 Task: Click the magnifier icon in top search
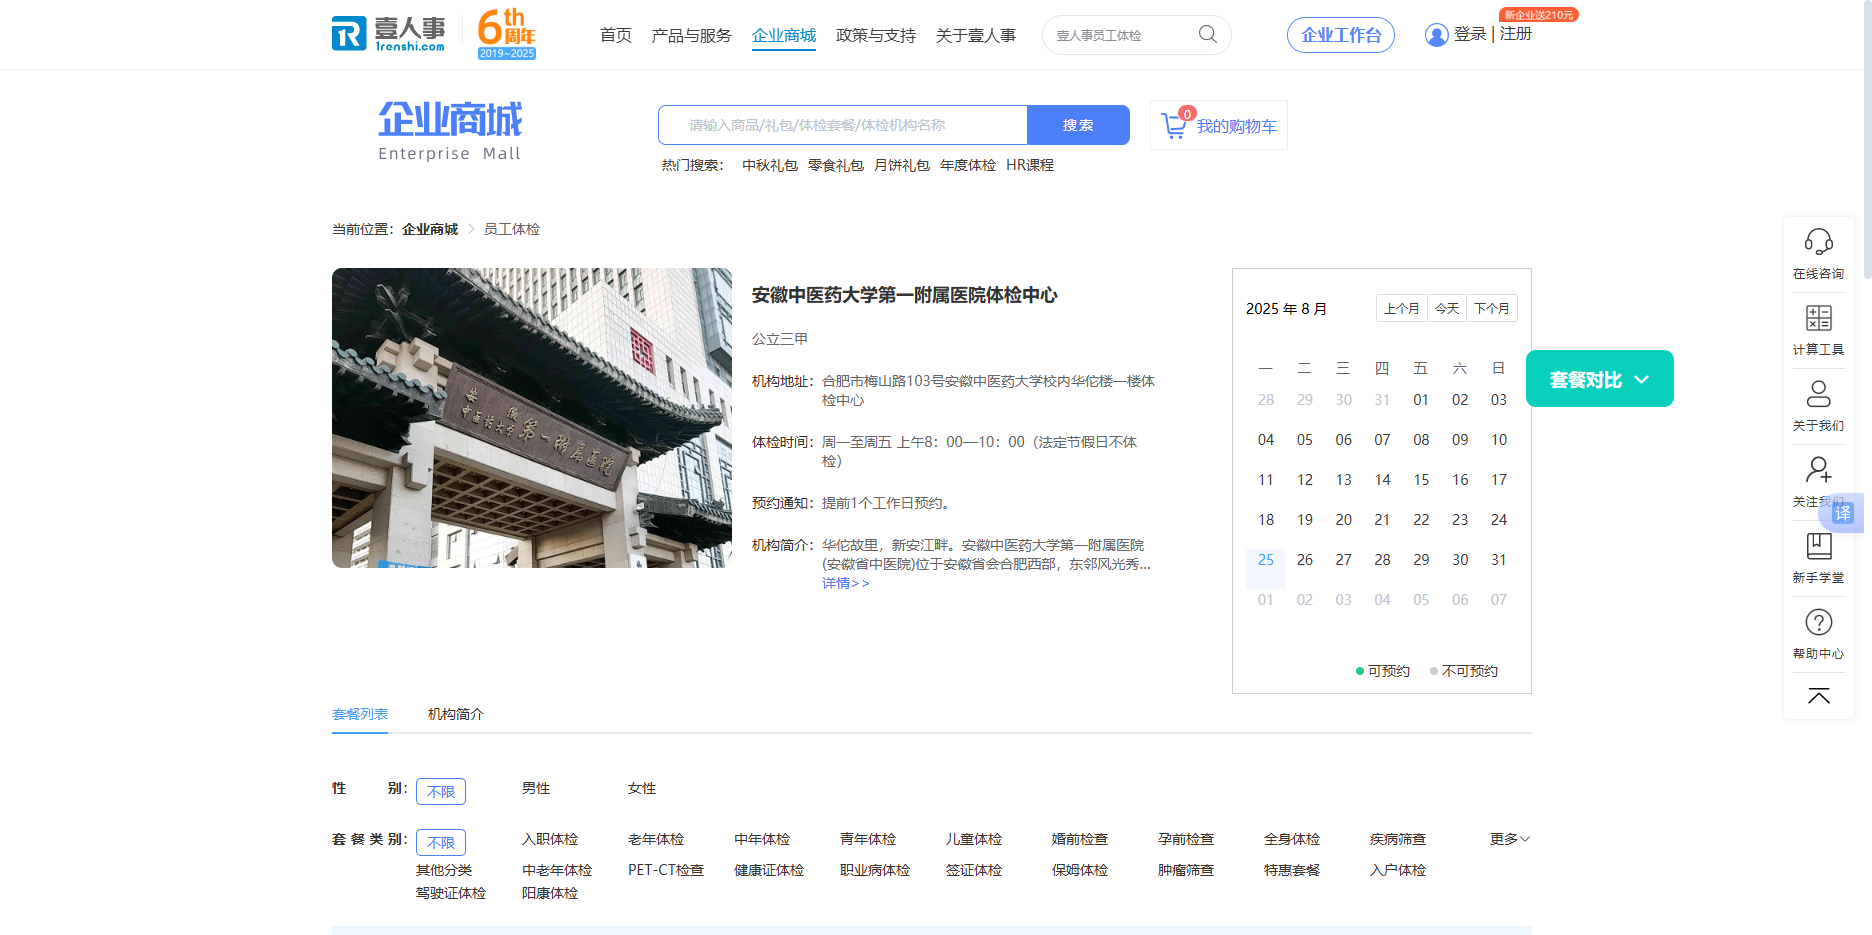coord(1208,35)
